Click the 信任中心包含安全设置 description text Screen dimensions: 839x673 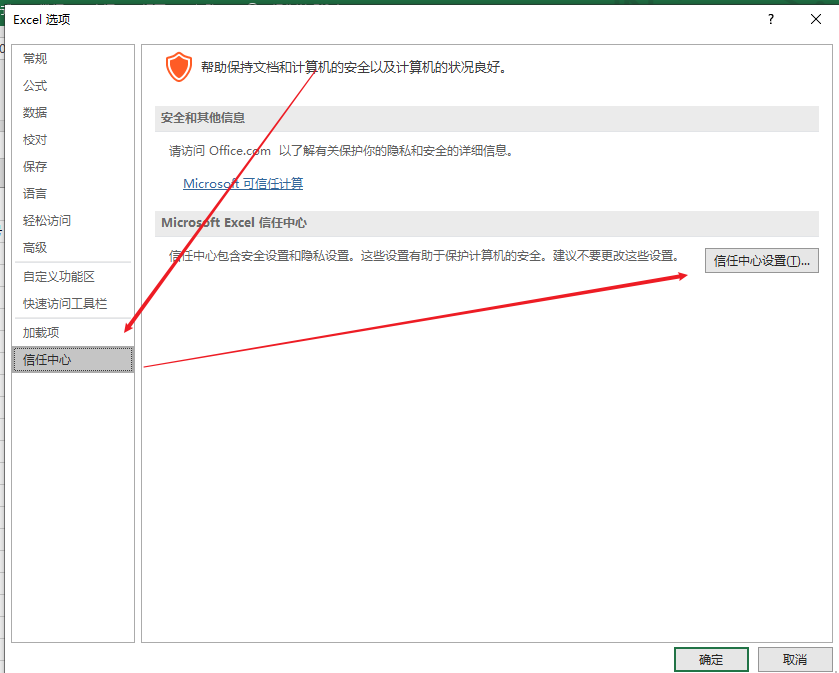pos(424,256)
